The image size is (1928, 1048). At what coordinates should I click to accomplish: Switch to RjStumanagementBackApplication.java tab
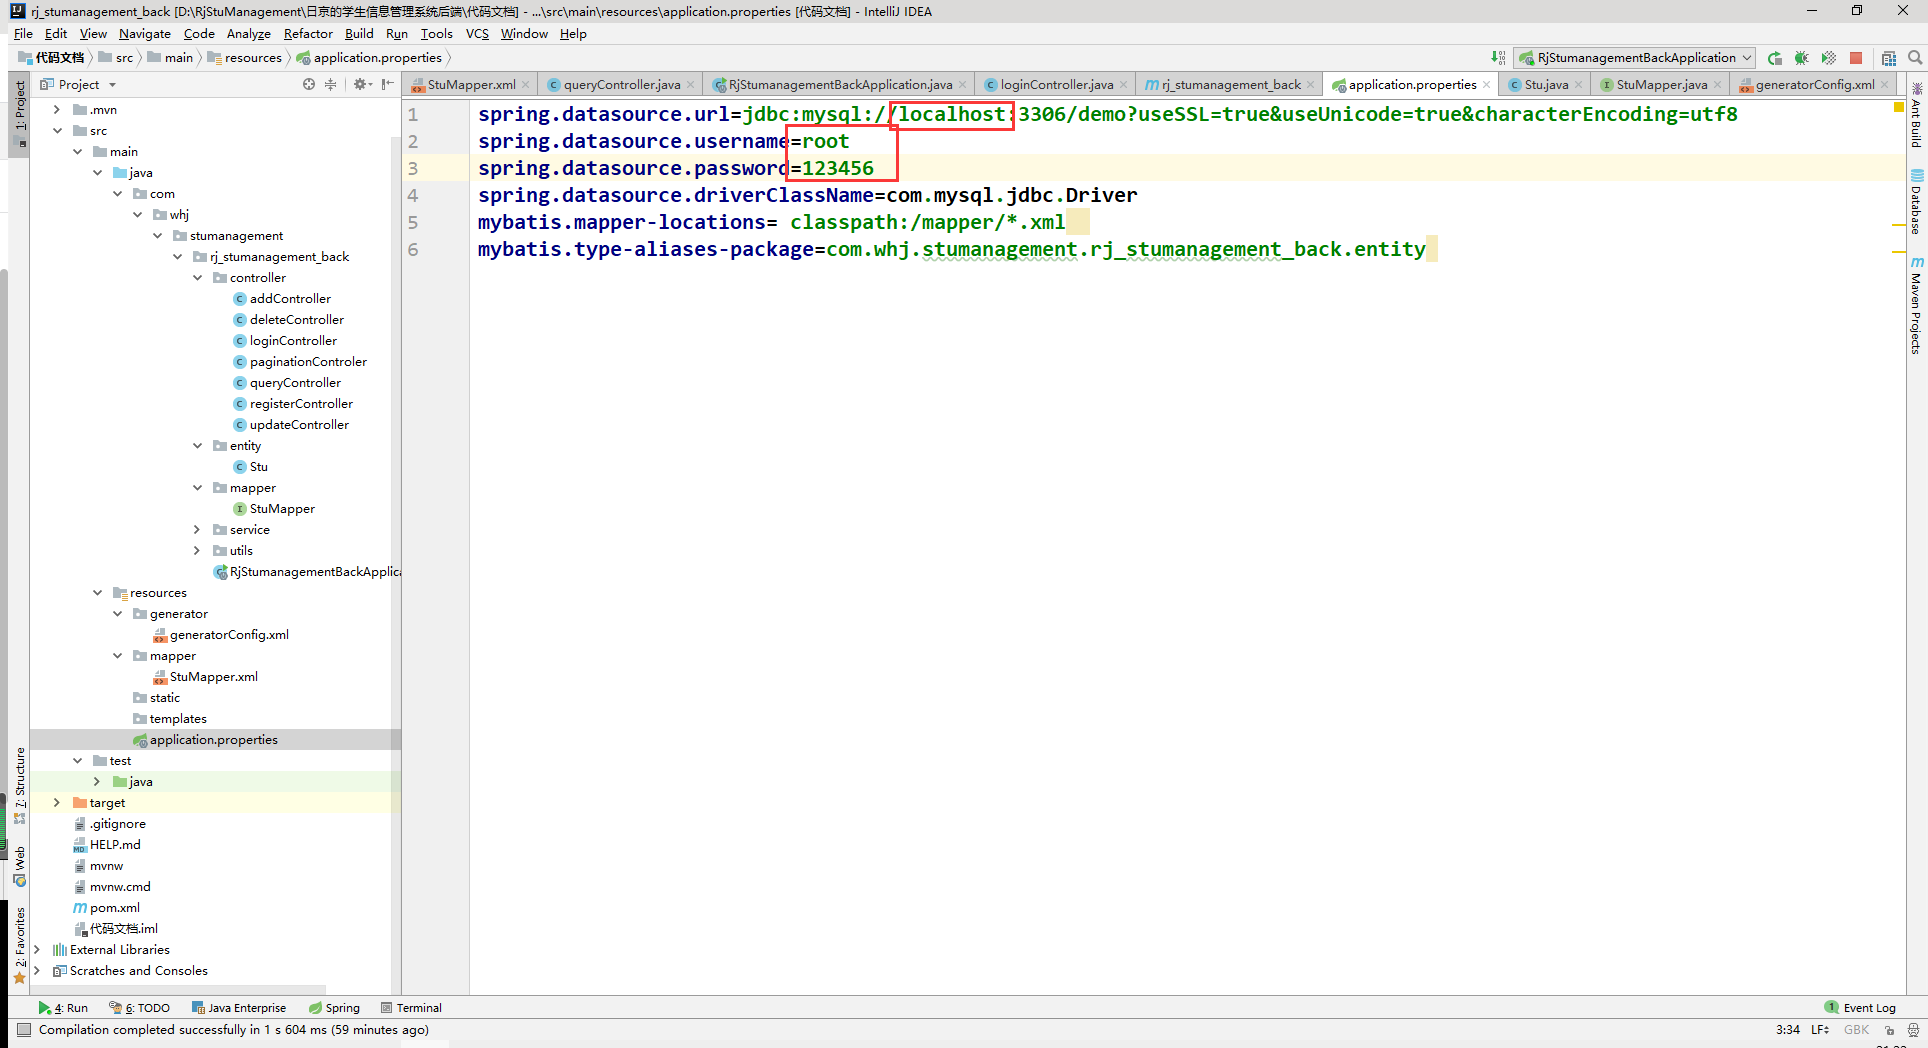(839, 85)
